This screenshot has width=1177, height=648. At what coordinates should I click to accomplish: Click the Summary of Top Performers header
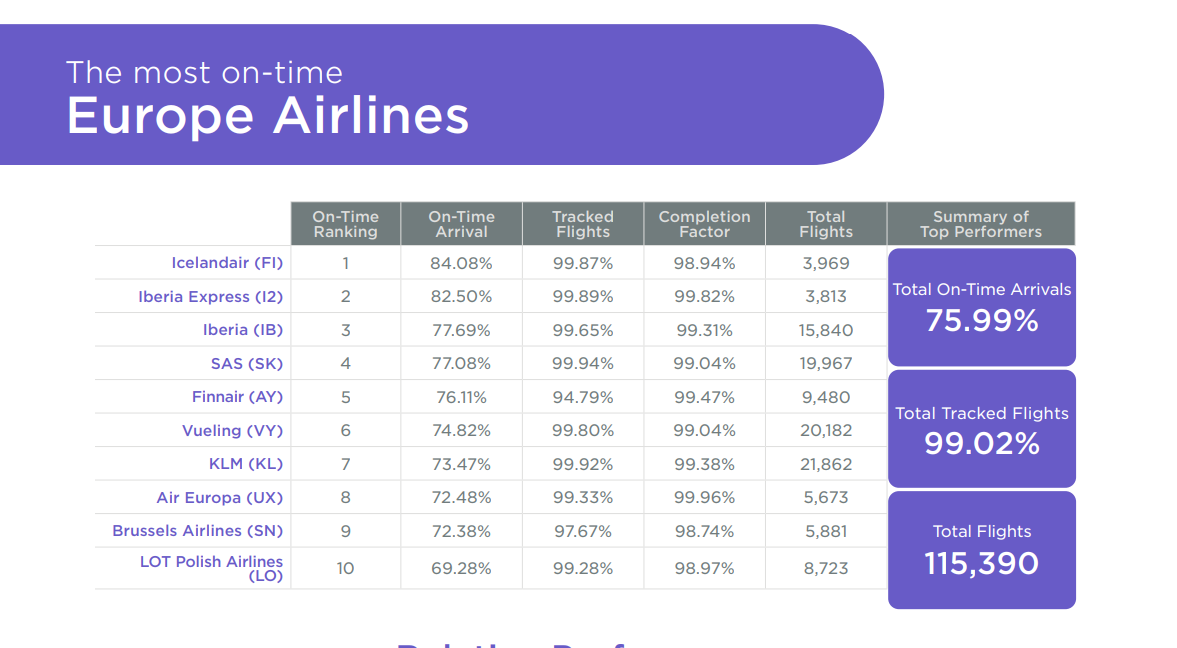pos(981,224)
